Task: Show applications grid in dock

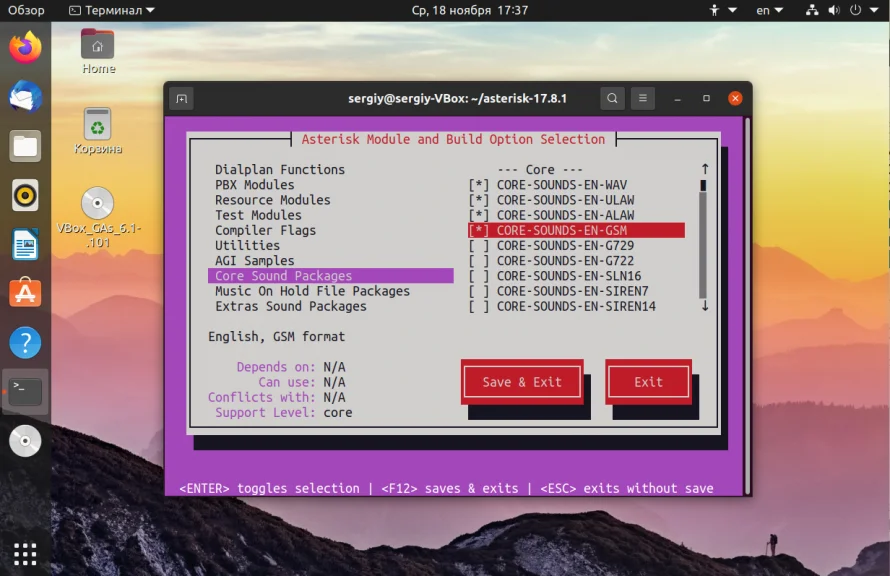Action: 25,551
